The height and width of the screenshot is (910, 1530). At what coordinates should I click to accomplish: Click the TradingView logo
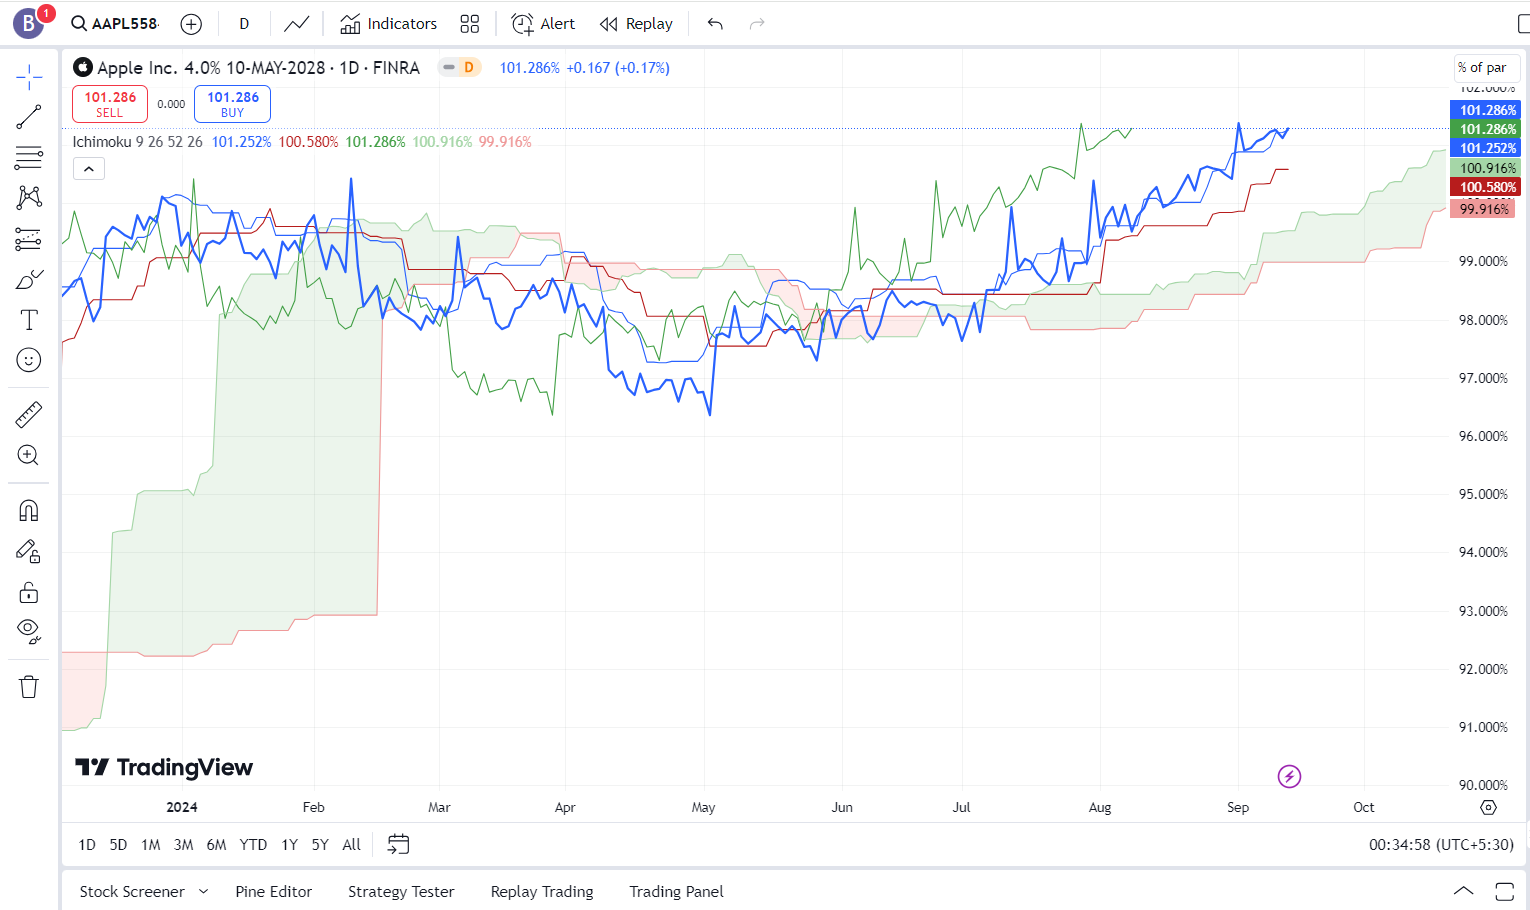(x=164, y=767)
